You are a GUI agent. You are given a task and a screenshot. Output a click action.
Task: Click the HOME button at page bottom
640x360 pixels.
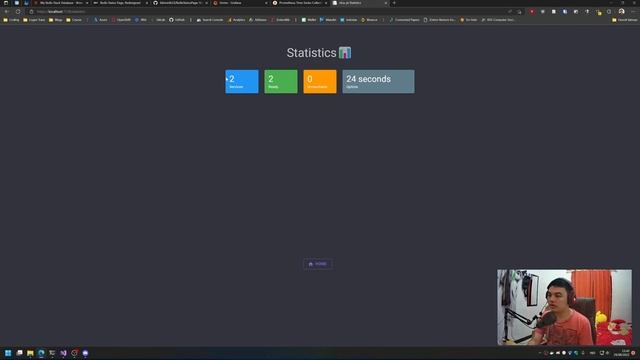pos(318,264)
